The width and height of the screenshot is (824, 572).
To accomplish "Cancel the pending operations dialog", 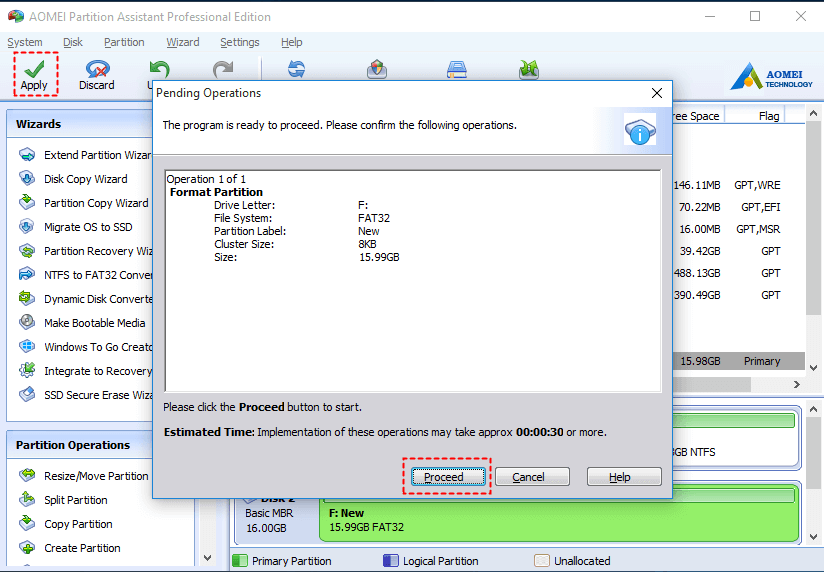I will click(x=532, y=477).
